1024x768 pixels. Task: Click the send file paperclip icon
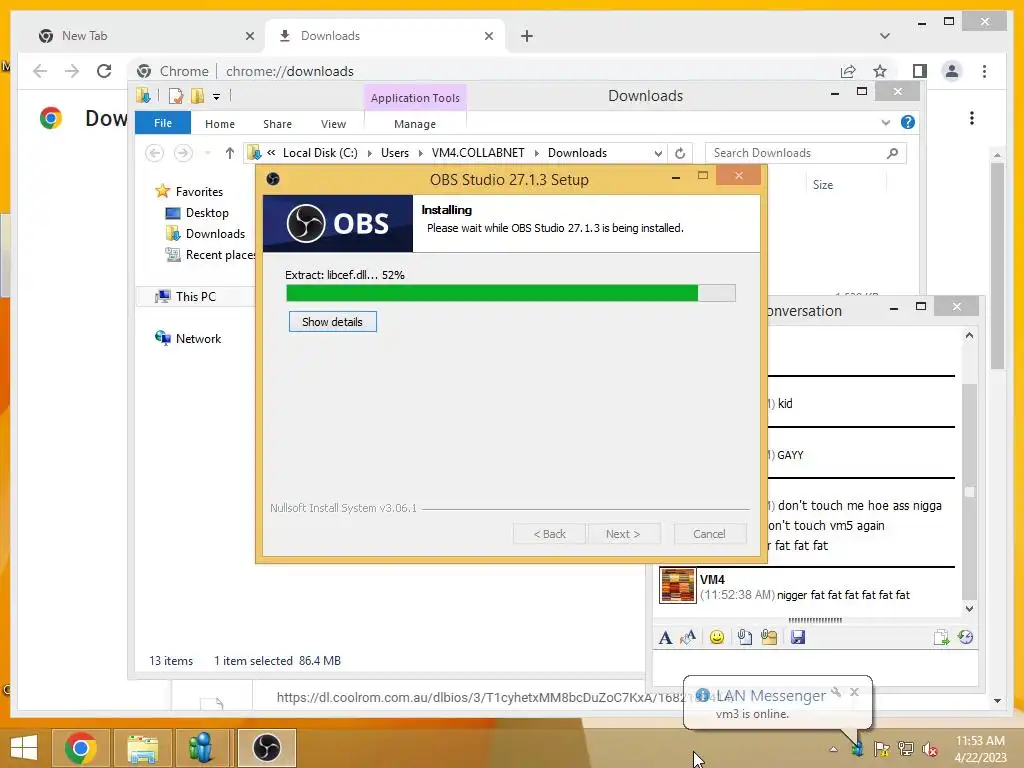(x=744, y=637)
